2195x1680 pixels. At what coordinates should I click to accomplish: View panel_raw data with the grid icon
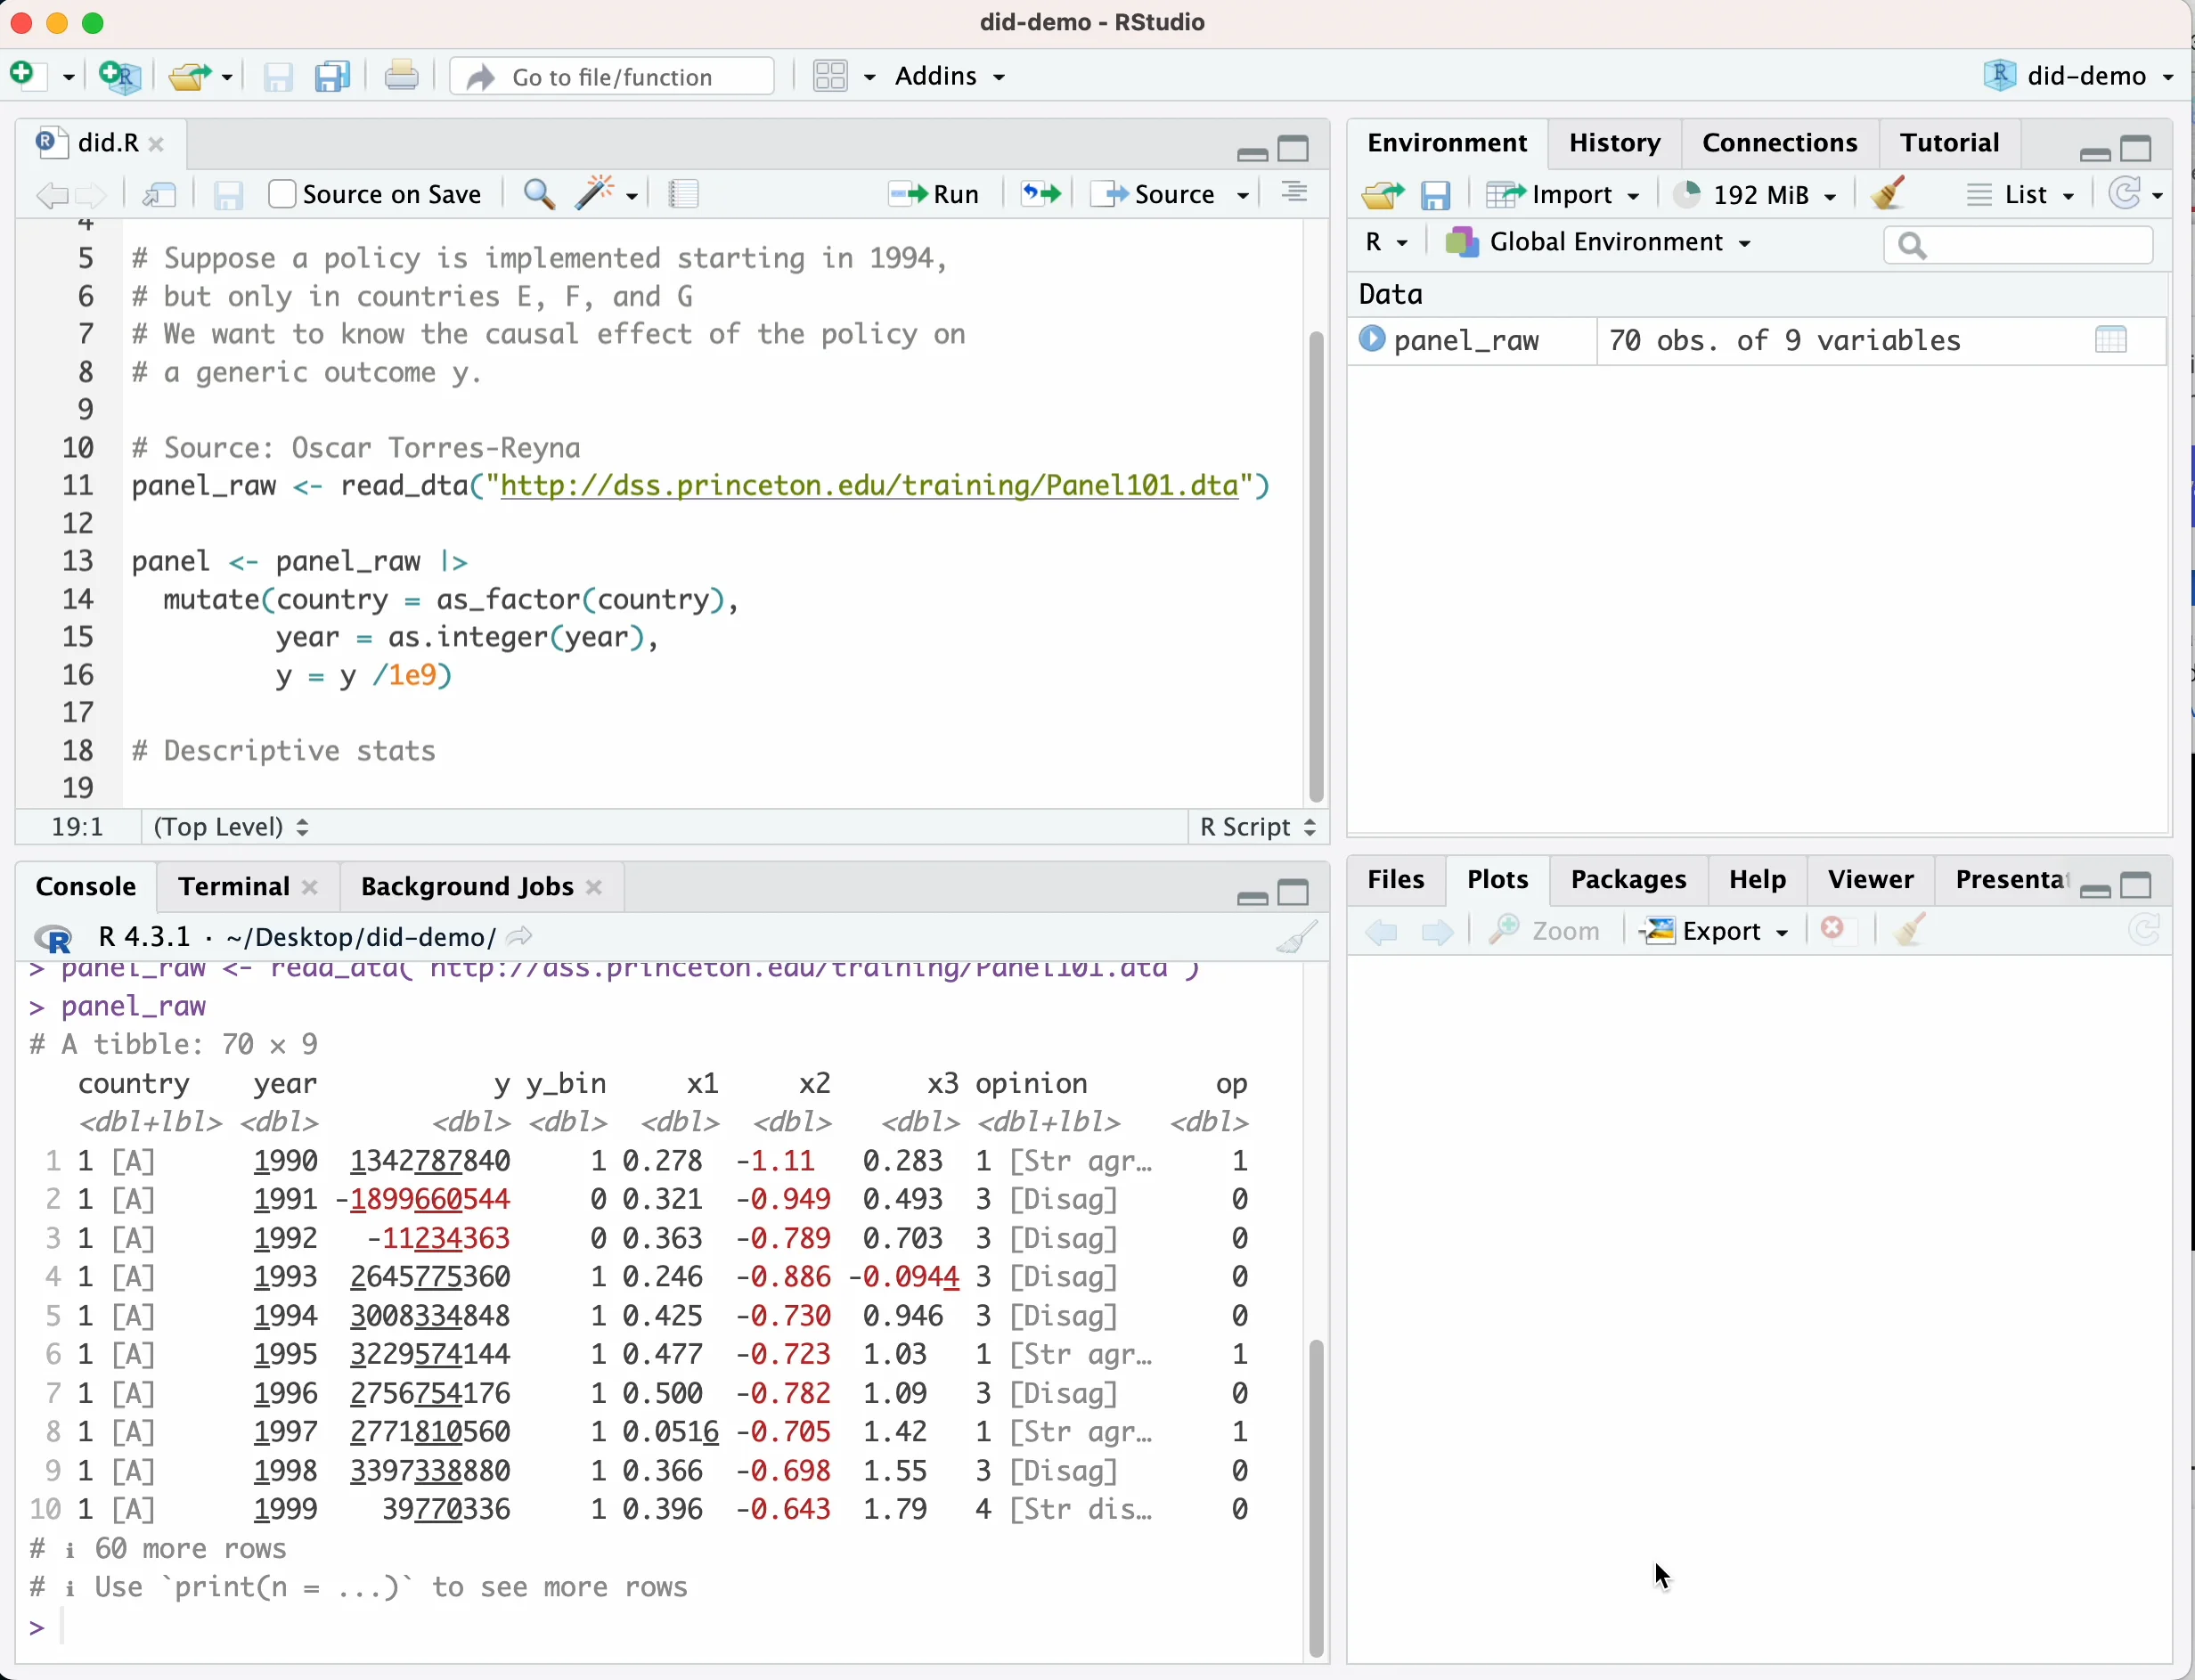(2110, 340)
